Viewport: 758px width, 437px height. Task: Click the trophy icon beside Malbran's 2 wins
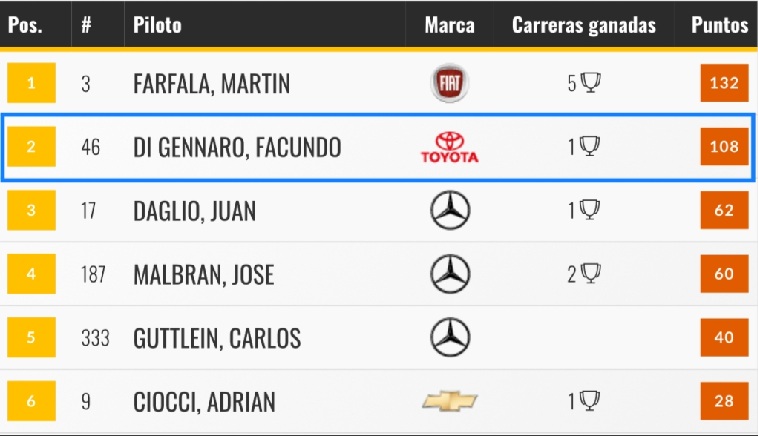[590, 274]
